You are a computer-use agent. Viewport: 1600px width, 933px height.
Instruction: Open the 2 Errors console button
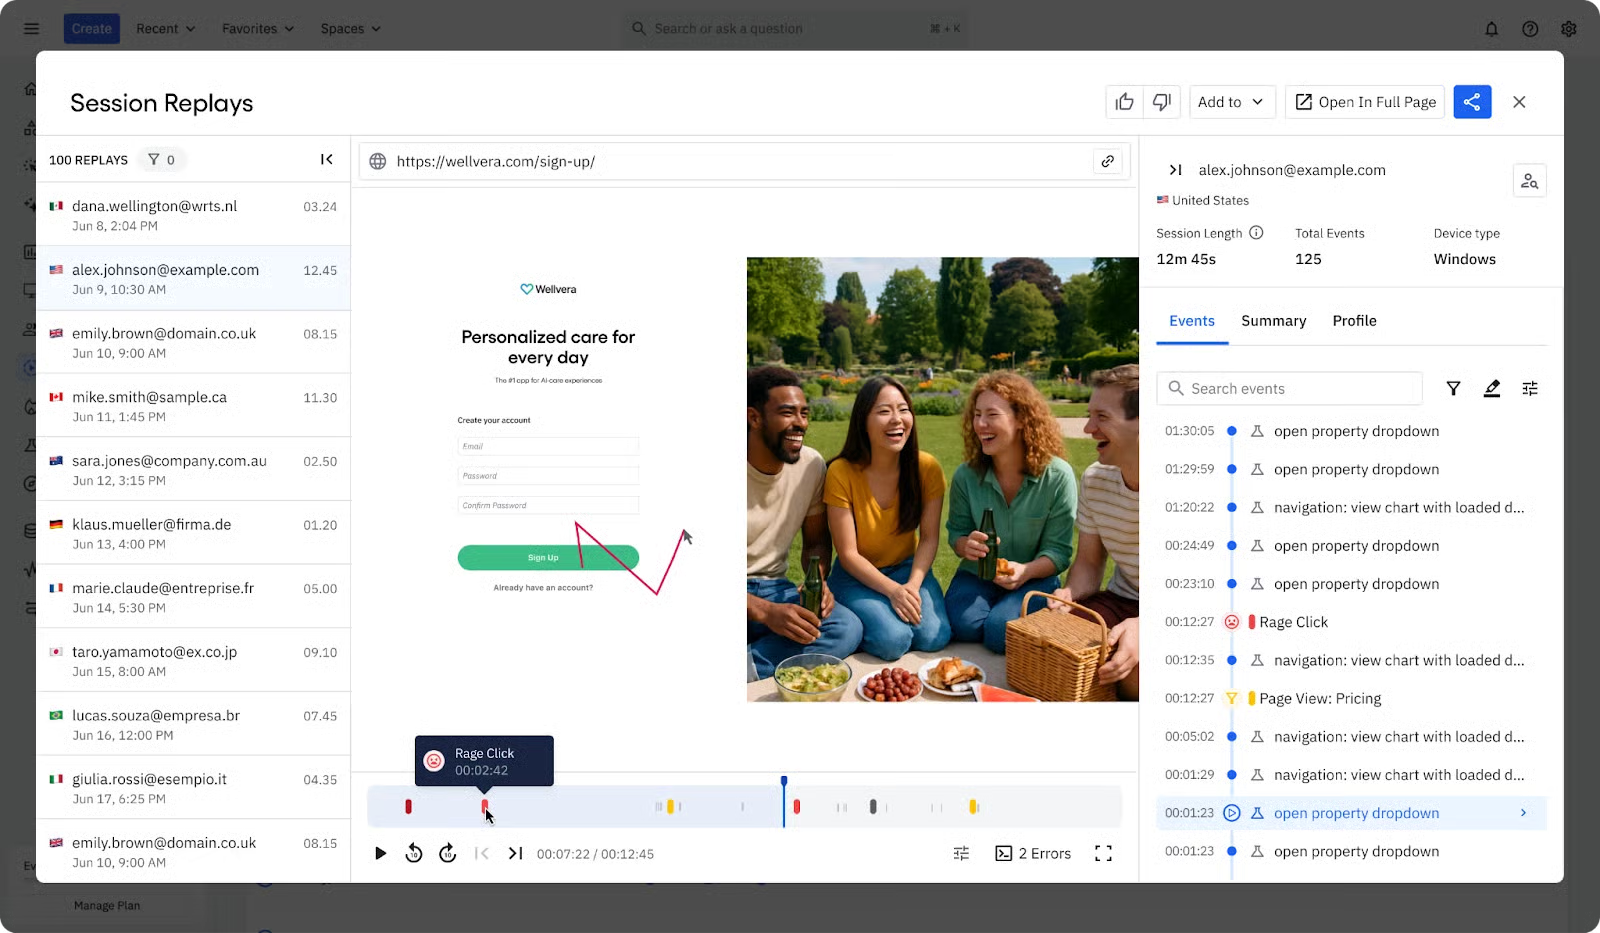click(1033, 854)
